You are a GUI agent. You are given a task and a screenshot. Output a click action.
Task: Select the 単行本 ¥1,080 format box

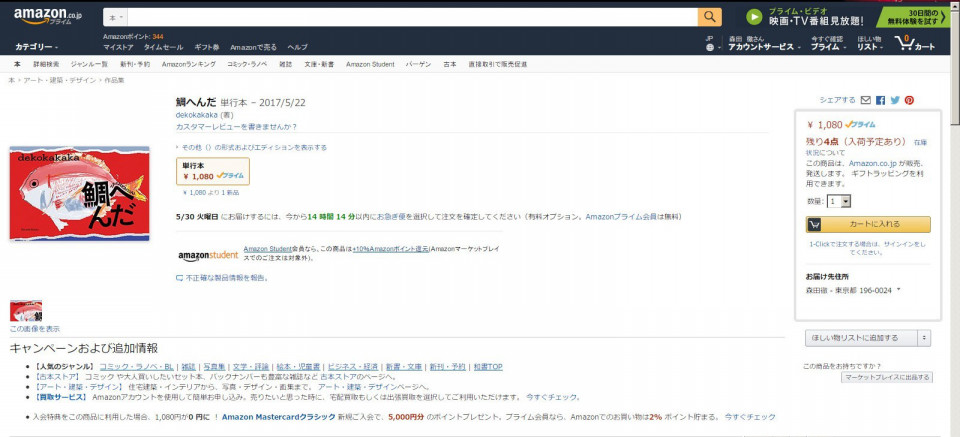212,171
